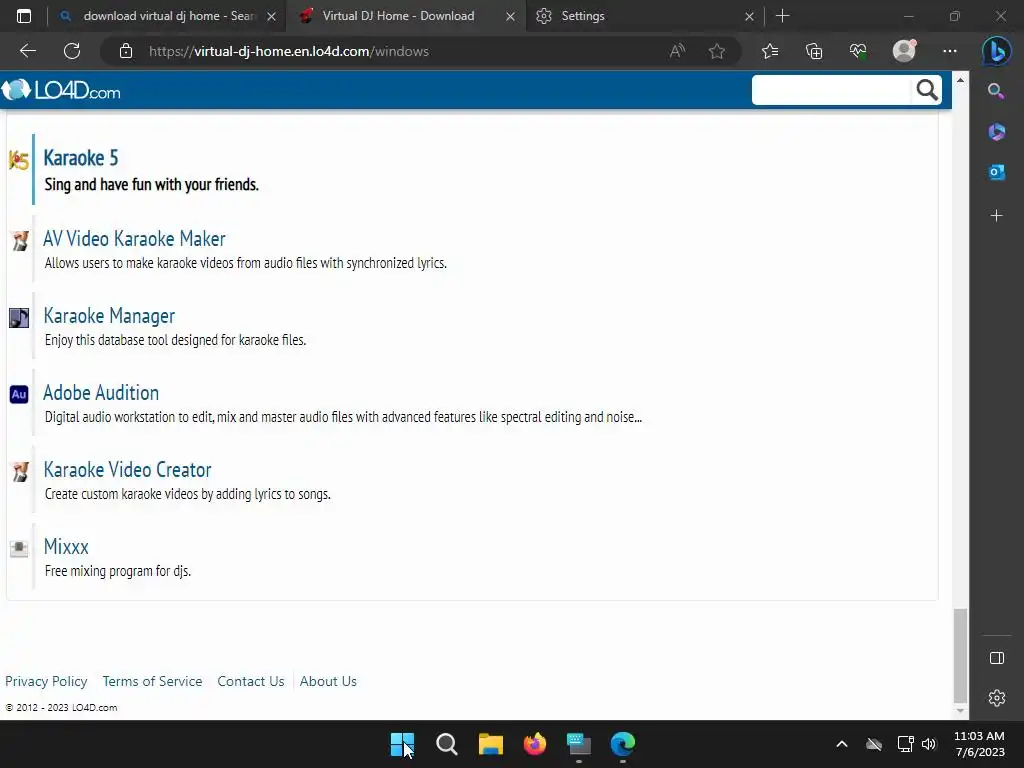This screenshot has height=768, width=1024.
Task: Open the volume speaker tray icon
Action: tap(929, 744)
